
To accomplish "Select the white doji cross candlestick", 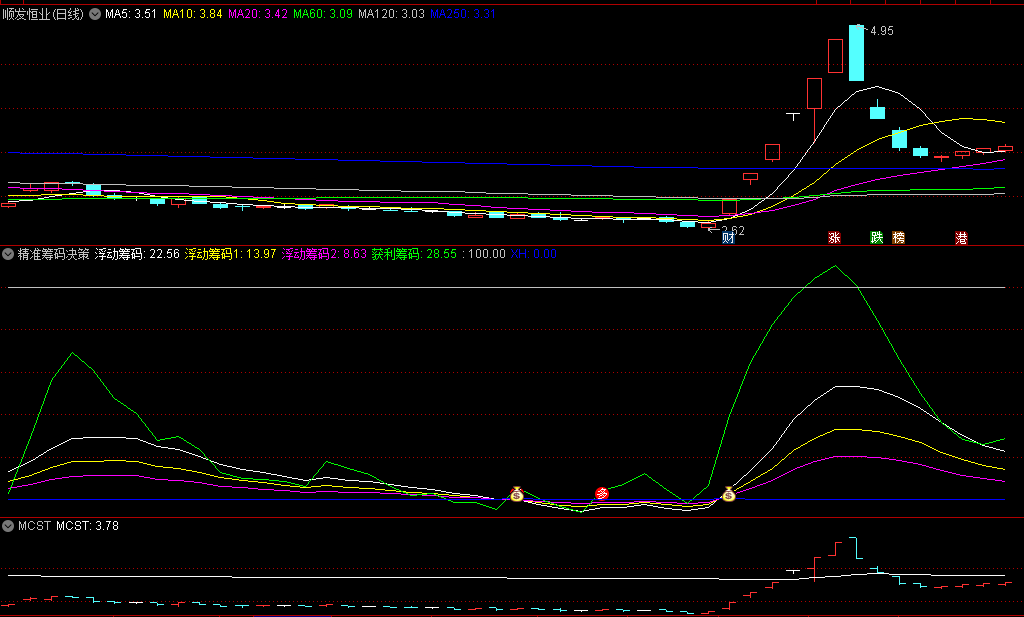I will 793,116.
